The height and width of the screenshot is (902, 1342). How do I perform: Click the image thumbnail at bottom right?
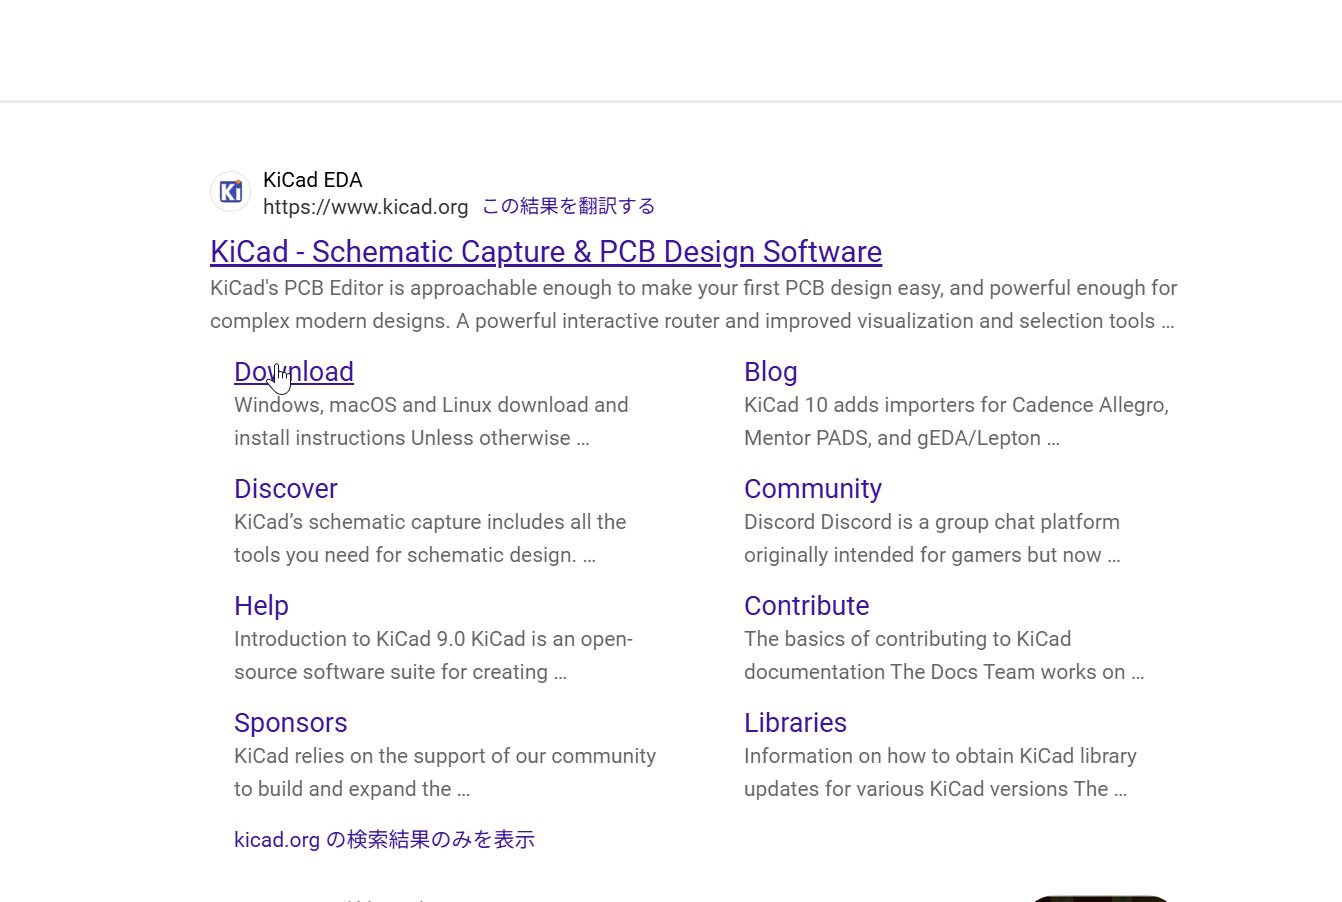1100,898
